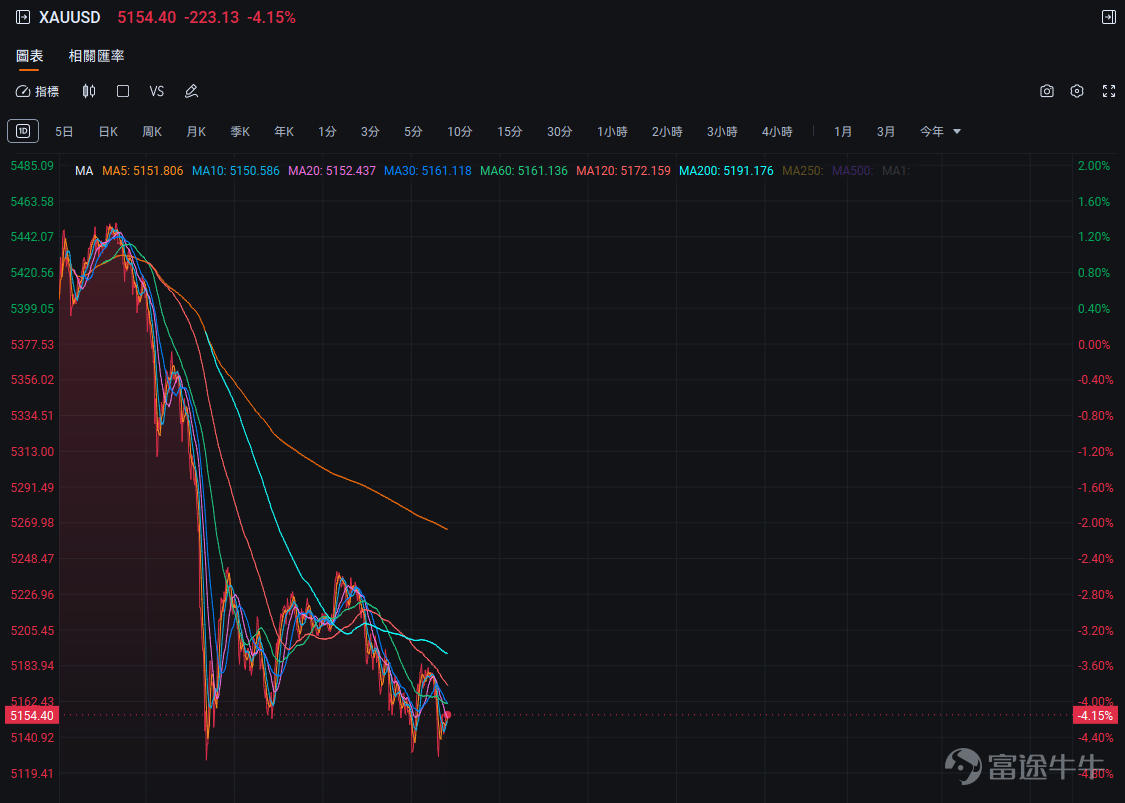Click the MA60: 5161.136 legend
The image size is (1125, 803).
pyautogui.click(x=524, y=171)
